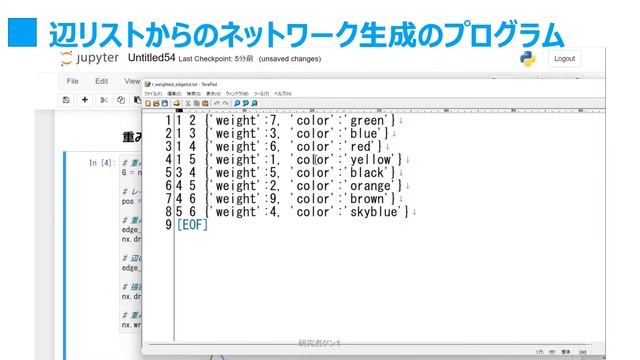This screenshot has width=640, height=360.
Task: Click the Jupyter Logout button
Action: point(564,59)
